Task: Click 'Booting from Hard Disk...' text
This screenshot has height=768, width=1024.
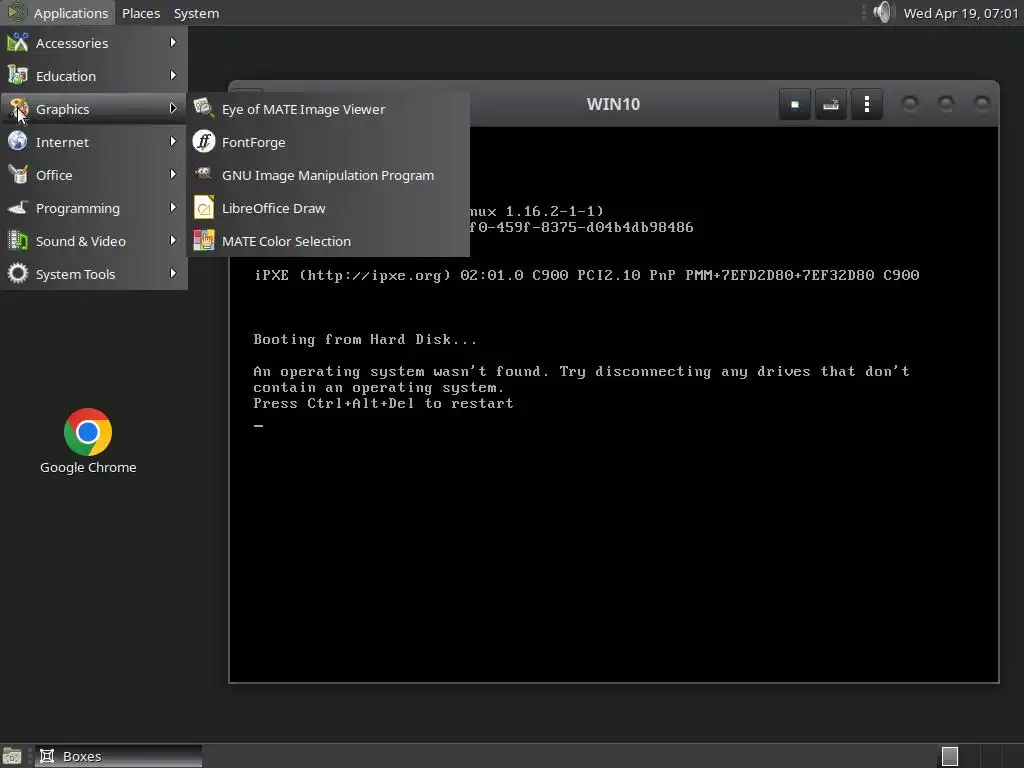Action: (364, 339)
